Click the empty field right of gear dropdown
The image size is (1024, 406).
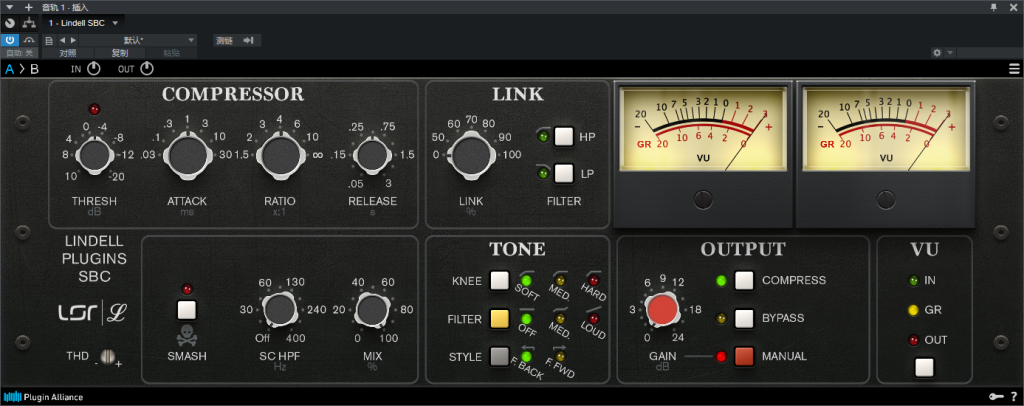pyautogui.click(x=989, y=53)
